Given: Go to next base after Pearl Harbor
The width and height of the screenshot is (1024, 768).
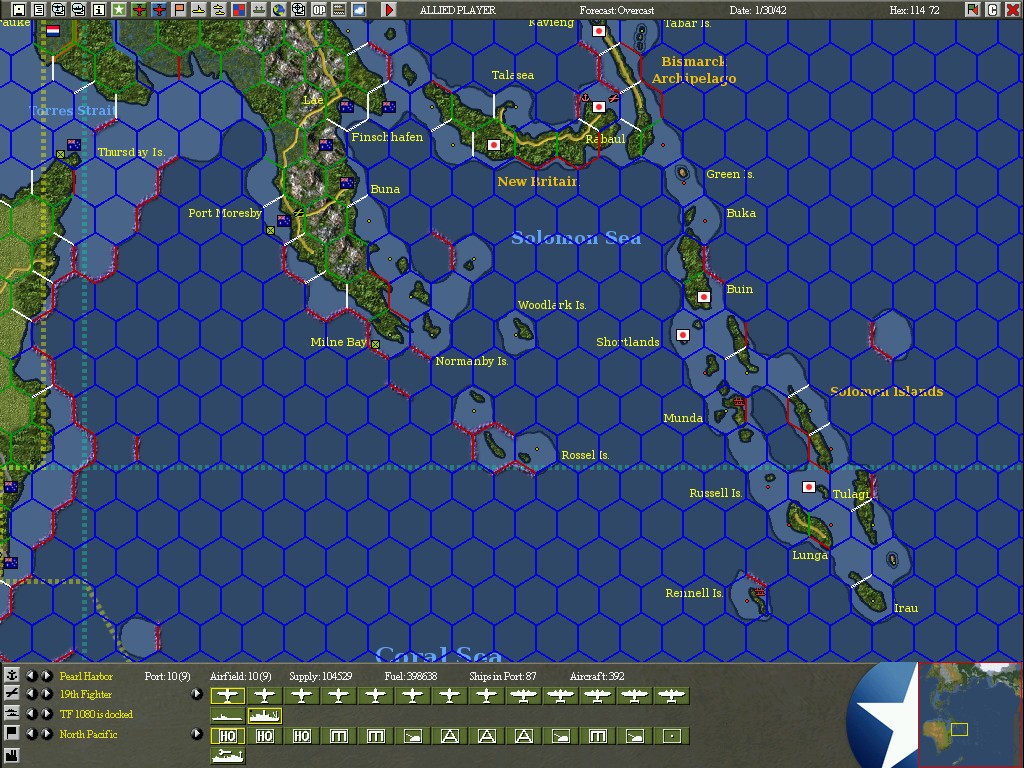Looking at the screenshot, I should (46, 675).
